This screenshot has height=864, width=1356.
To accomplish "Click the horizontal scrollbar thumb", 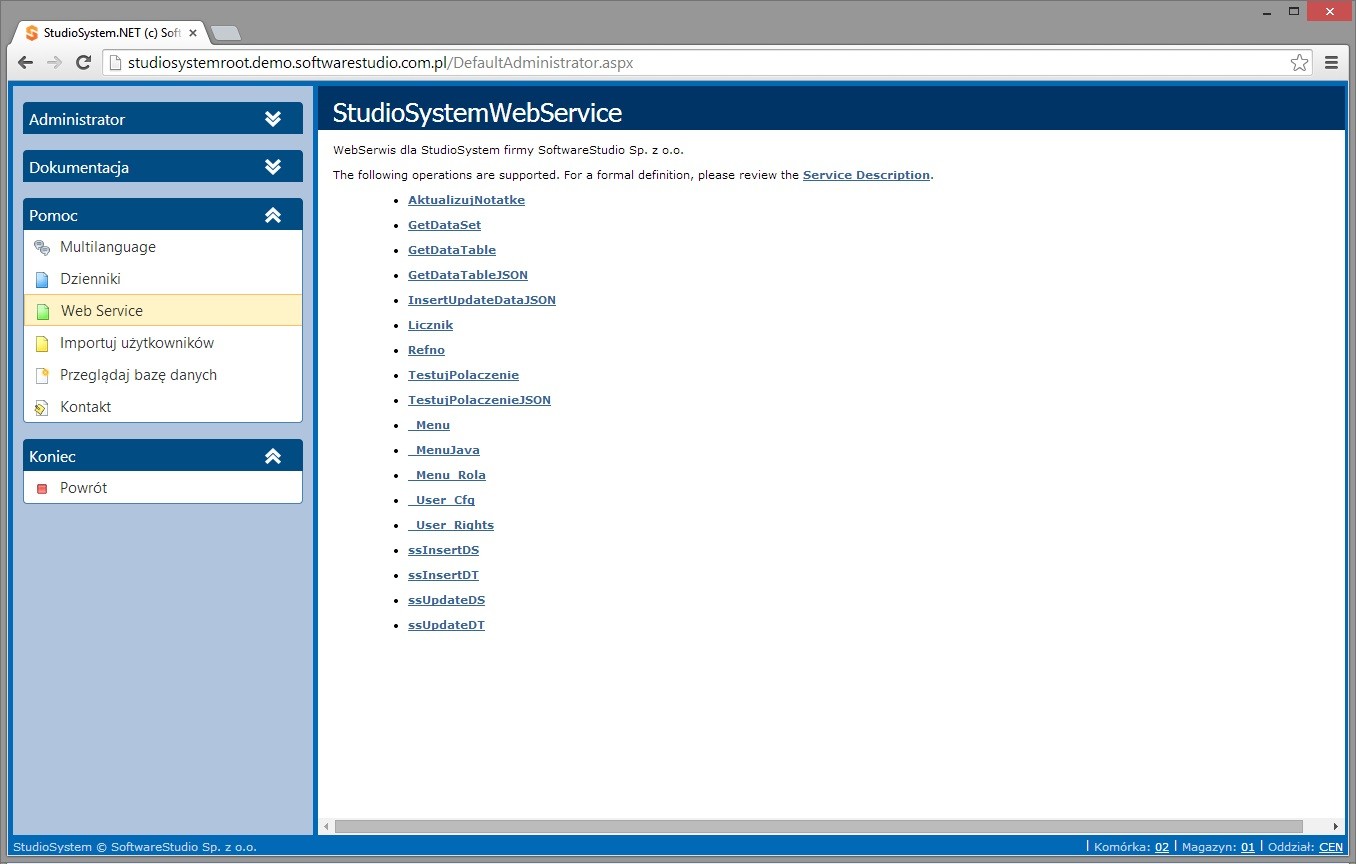I will coord(819,827).
